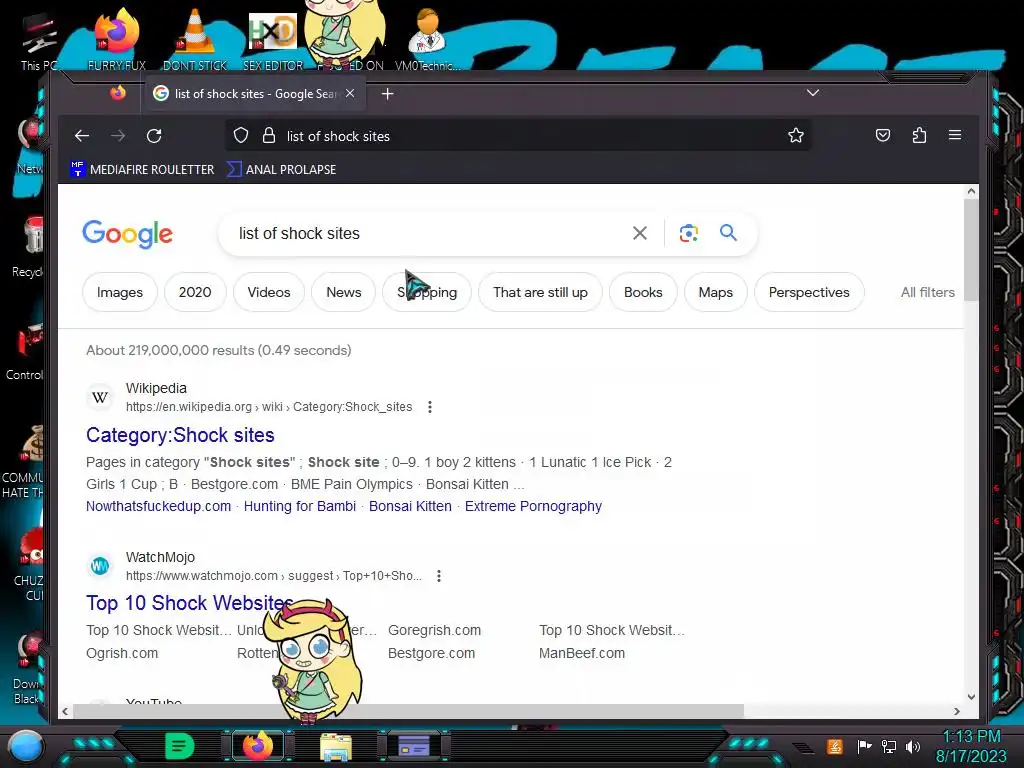The width and height of the screenshot is (1024, 768).
Task: Open the Save to Pocket icon
Action: (883, 136)
